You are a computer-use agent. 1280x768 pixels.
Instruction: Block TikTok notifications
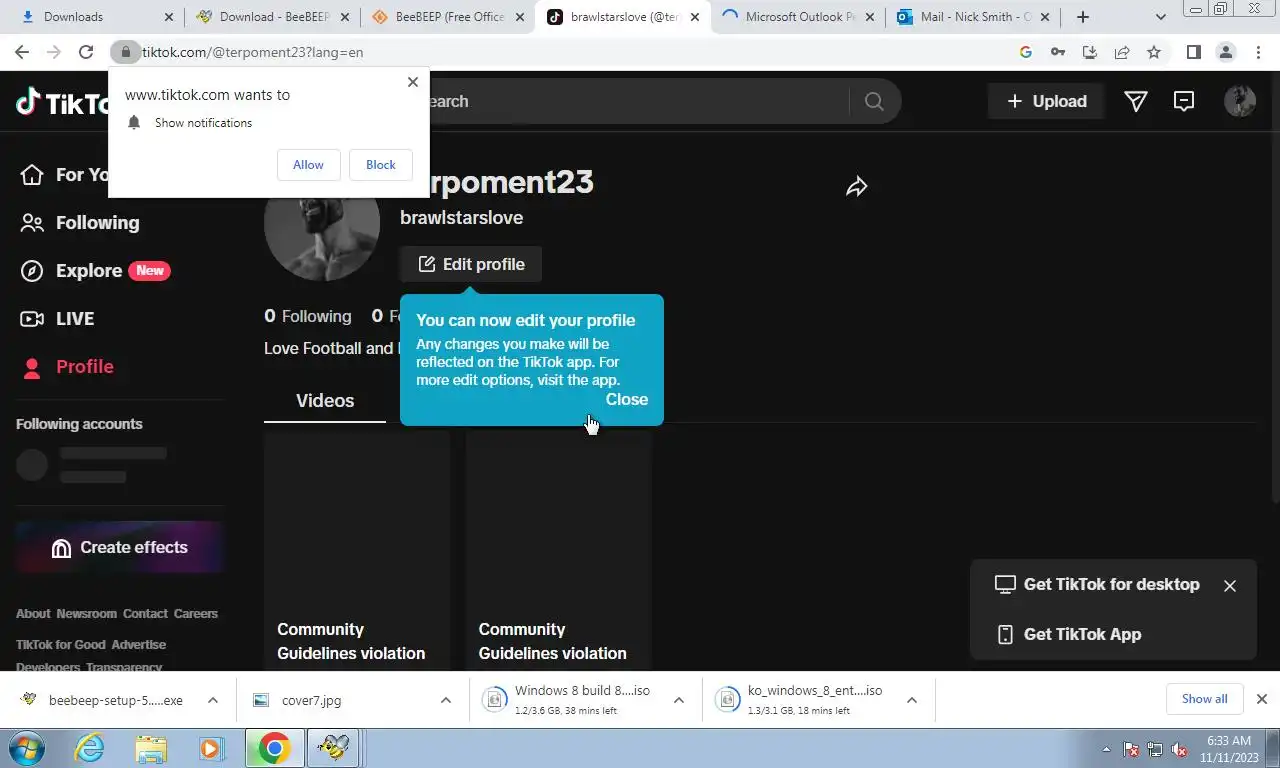click(381, 165)
